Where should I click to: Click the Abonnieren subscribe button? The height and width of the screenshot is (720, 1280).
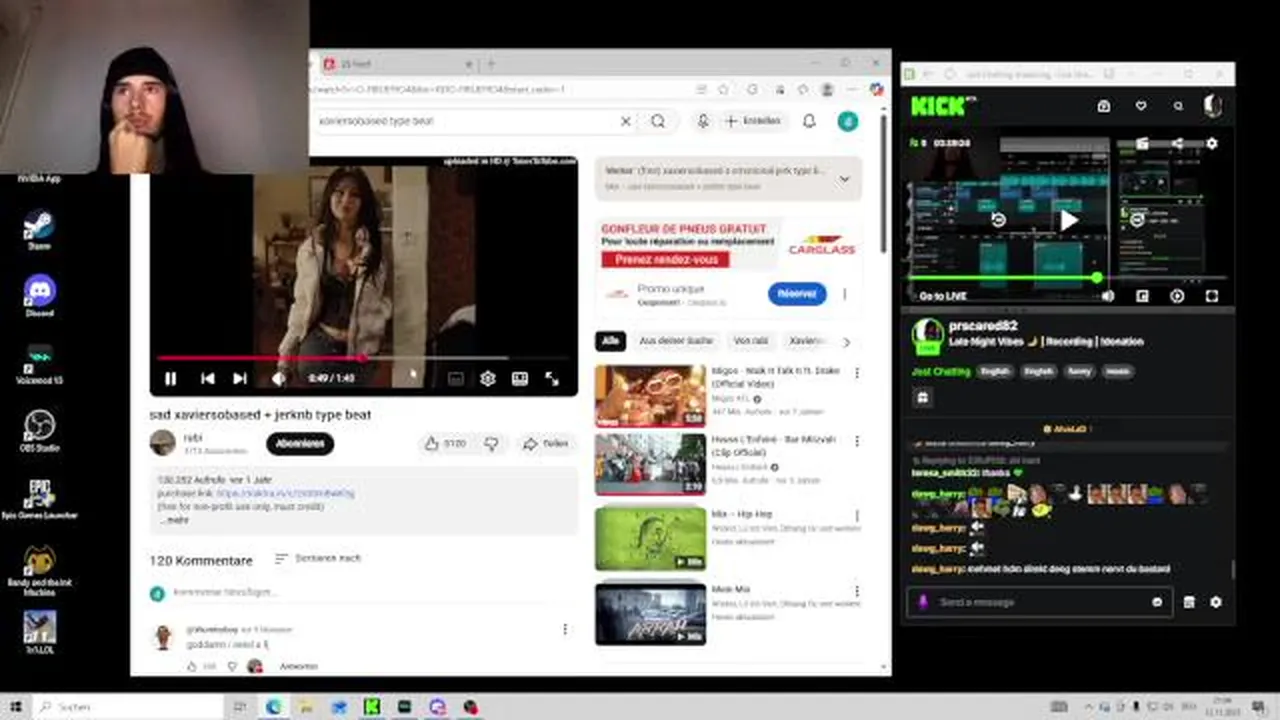click(x=300, y=444)
